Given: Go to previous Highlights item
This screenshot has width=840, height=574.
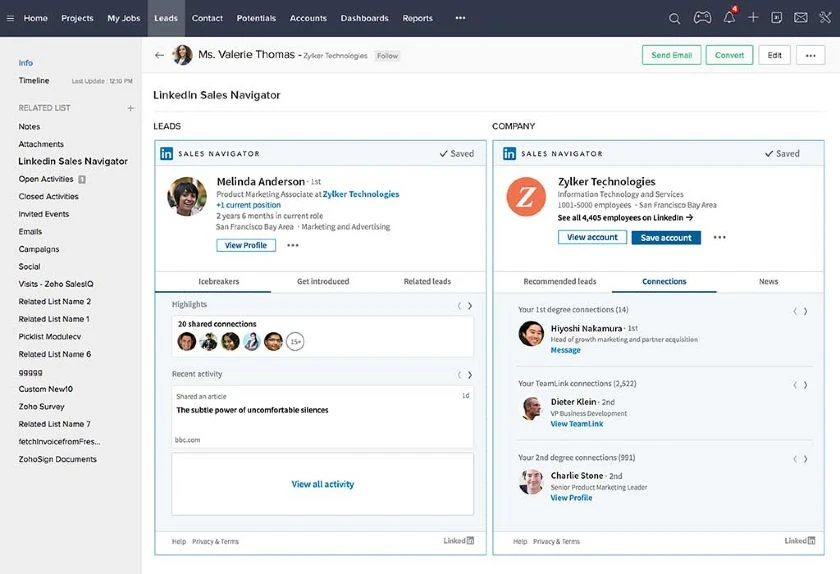Looking at the screenshot, I should point(459,306).
